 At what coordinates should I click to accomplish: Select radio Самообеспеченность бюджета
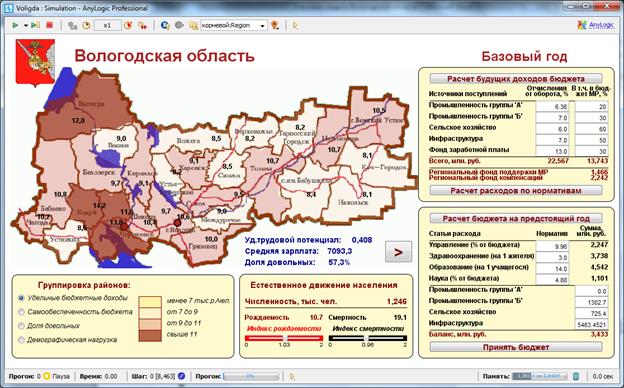(x=21, y=312)
